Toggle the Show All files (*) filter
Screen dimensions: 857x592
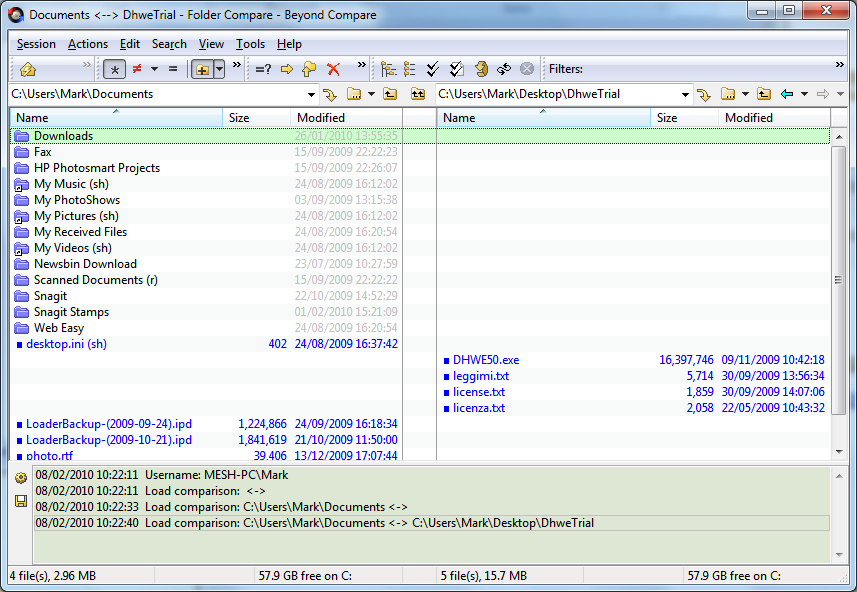[x=114, y=68]
